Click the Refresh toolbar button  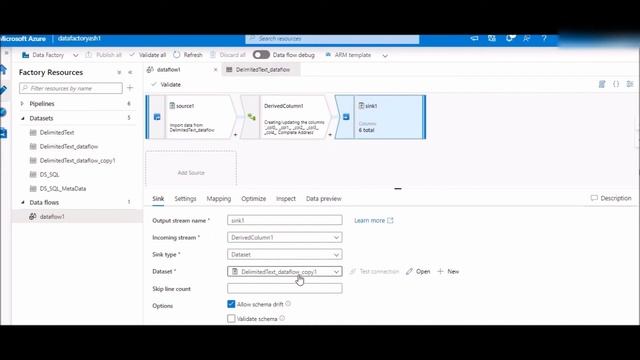(x=188, y=55)
